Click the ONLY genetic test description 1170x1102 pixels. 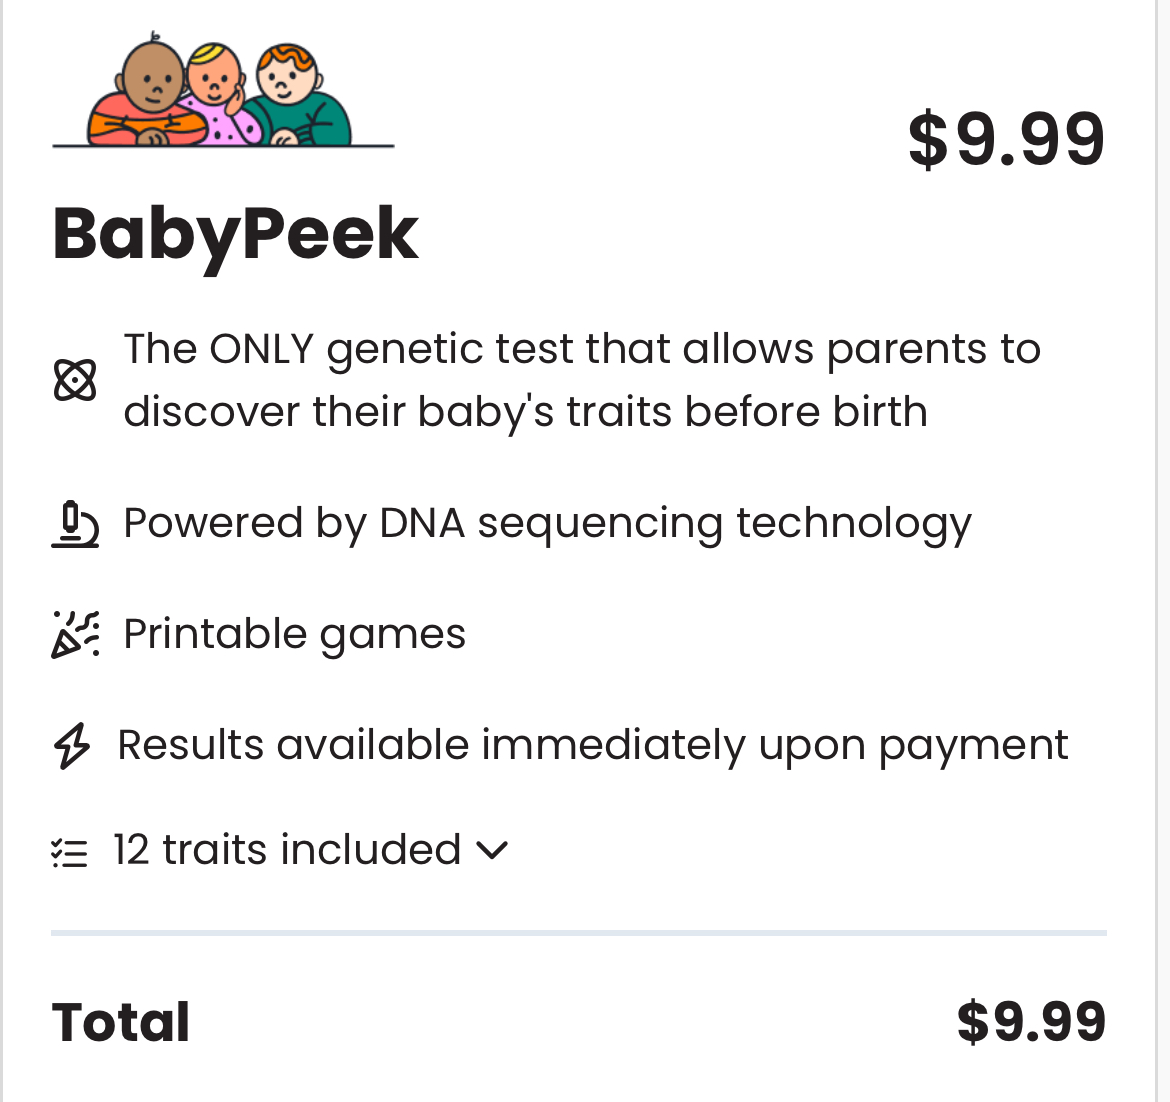pos(582,380)
